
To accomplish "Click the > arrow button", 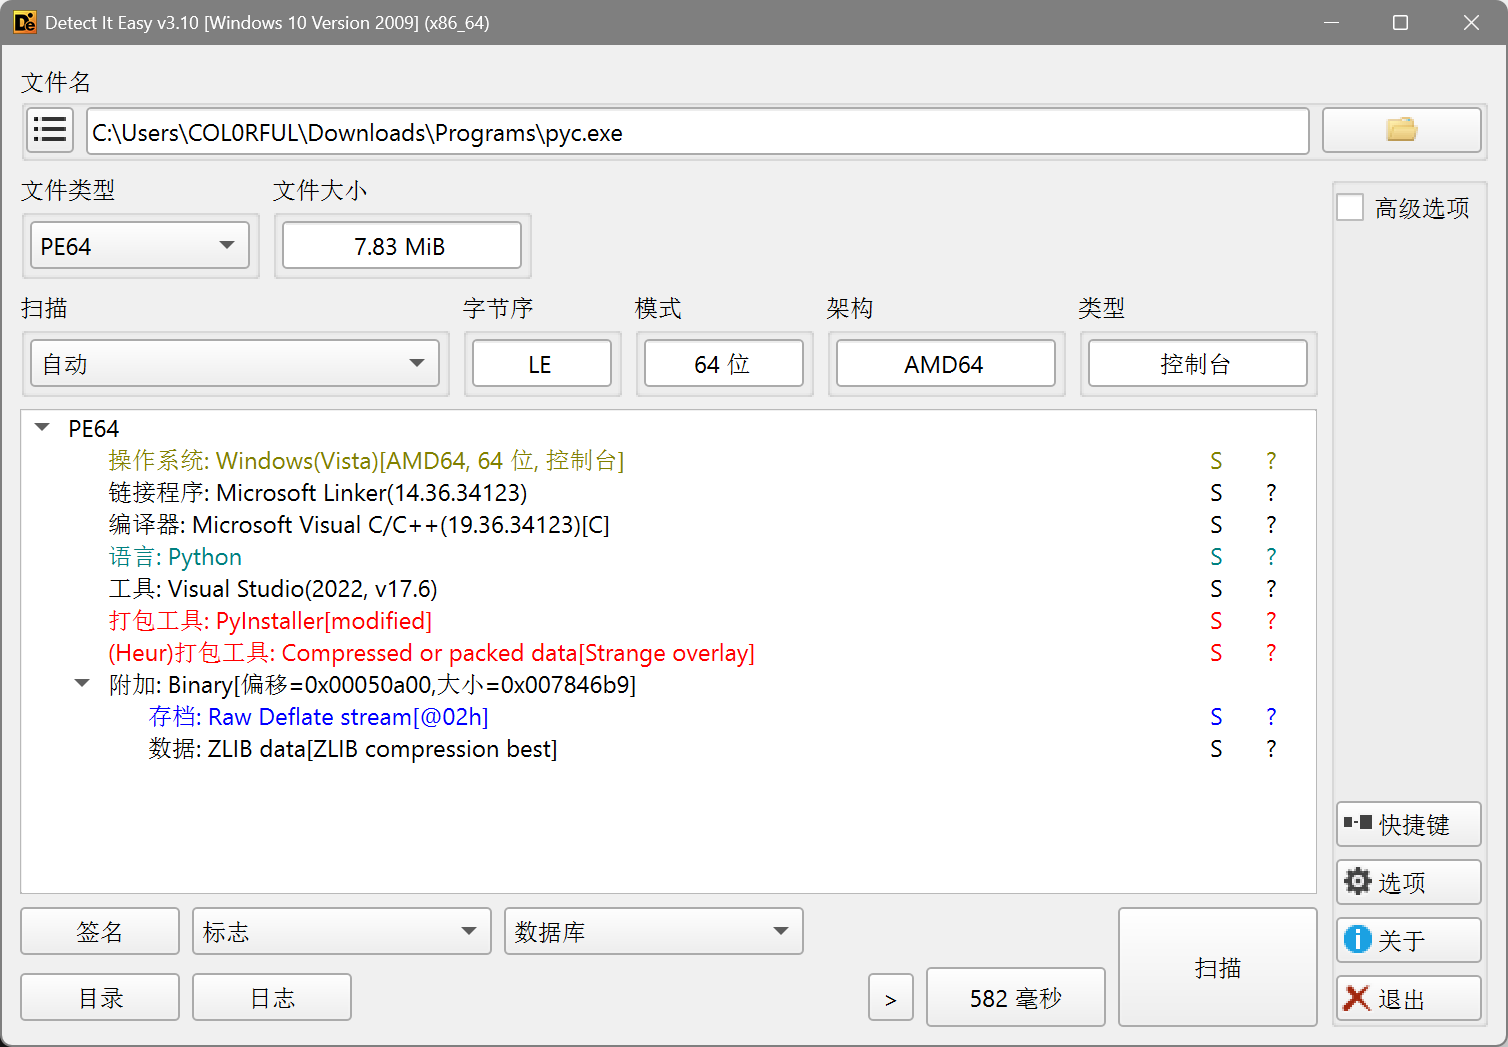I will pyautogui.click(x=891, y=997).
